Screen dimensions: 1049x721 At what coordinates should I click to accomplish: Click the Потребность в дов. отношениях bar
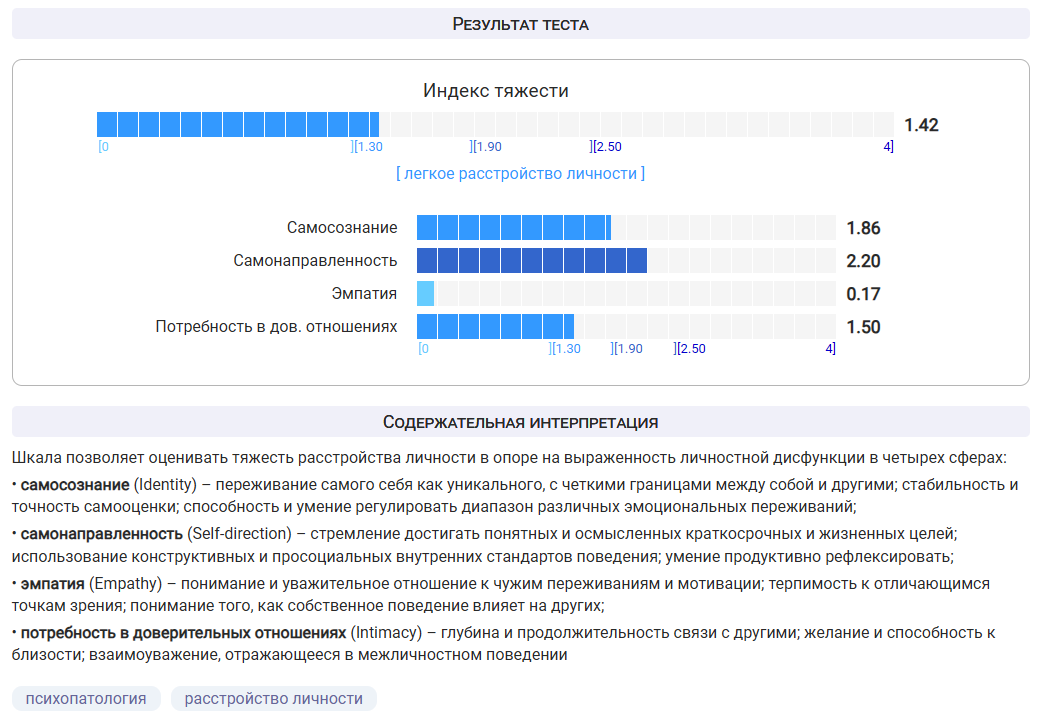click(x=495, y=327)
